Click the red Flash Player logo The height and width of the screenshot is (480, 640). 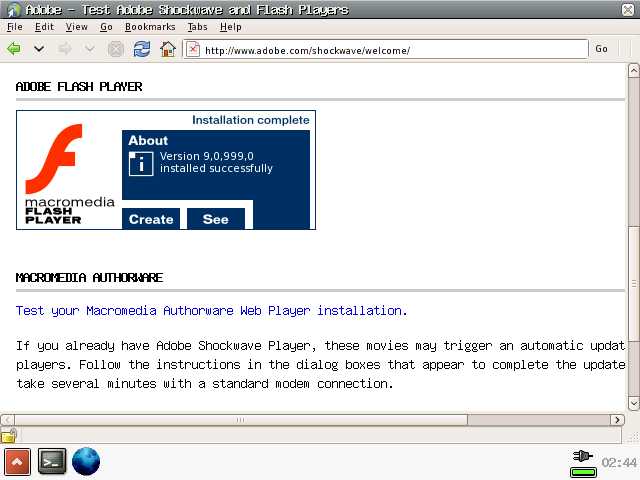click(x=56, y=159)
